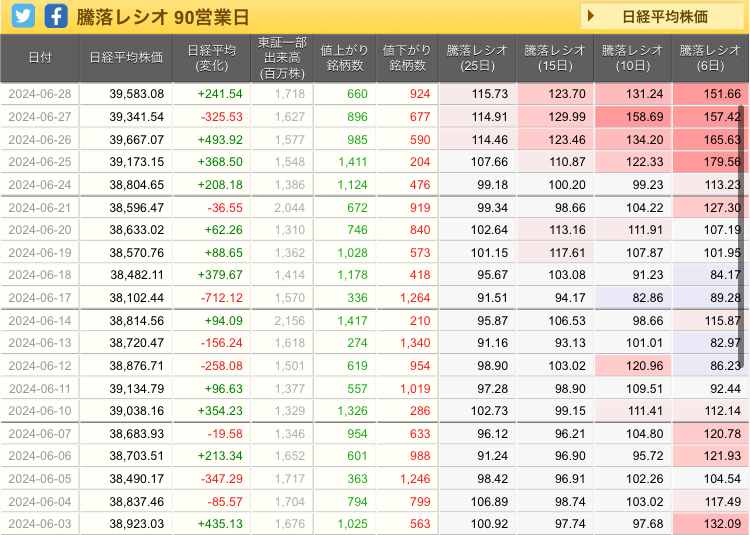
Task: Click the 10-day ratio 82.86
Action: click(x=648, y=297)
